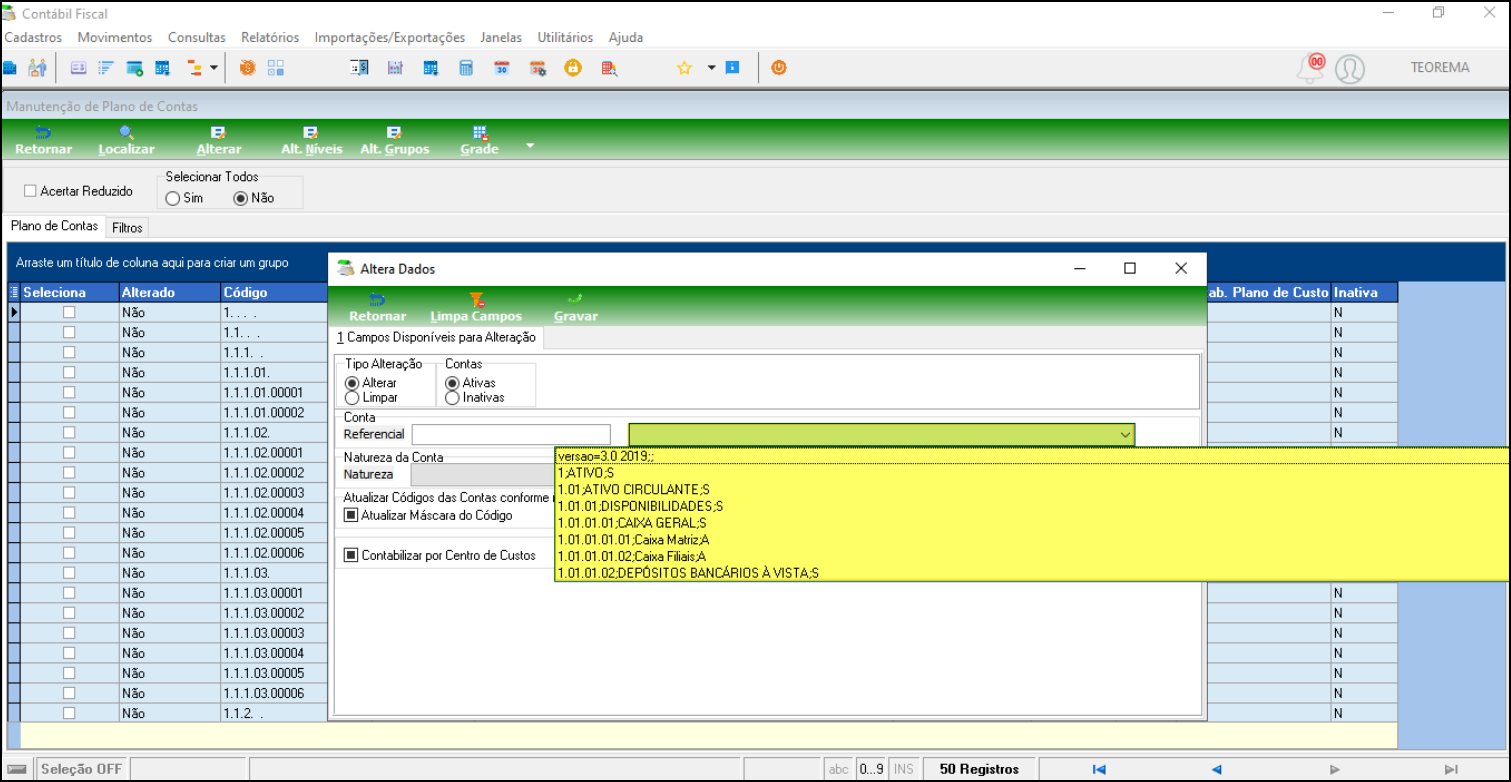Click the red grid with magnifier icon

(x=609, y=68)
